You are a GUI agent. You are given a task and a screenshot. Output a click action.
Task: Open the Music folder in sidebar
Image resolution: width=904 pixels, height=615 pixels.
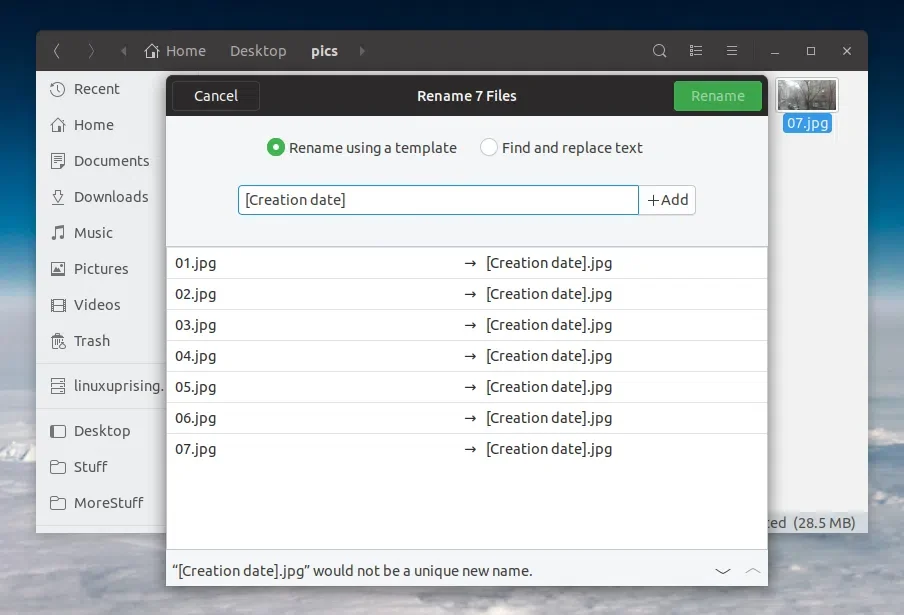pyautogui.click(x=93, y=233)
